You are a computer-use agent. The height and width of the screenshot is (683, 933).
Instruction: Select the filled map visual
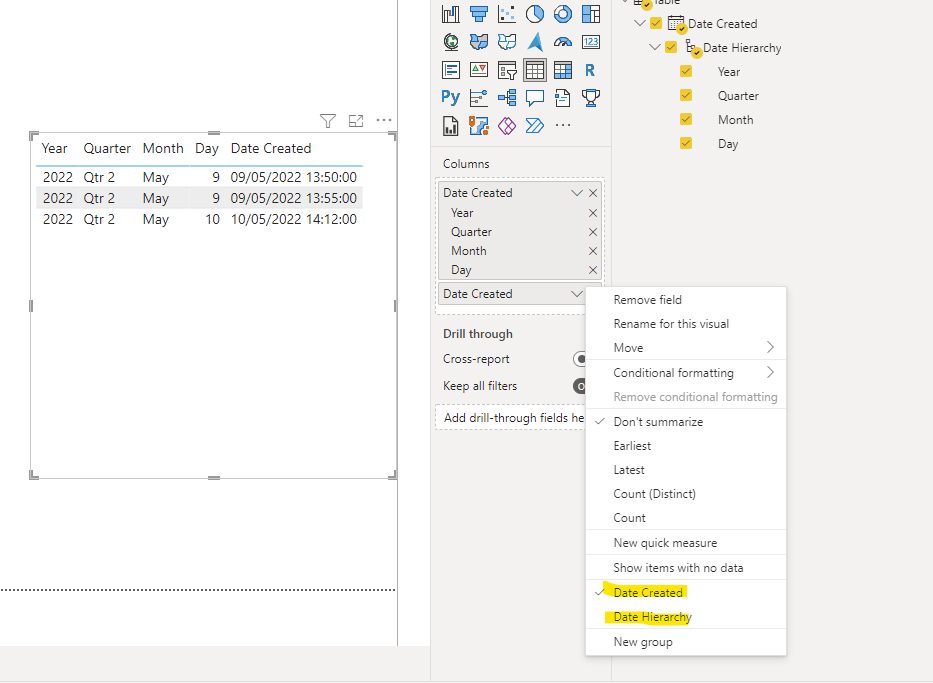click(x=478, y=42)
